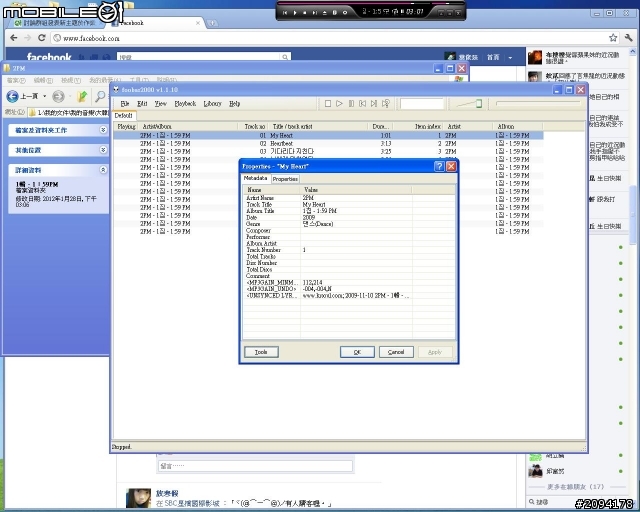Open the Back button dropdown arrow in Explorer
The image size is (640, 512).
point(44,96)
